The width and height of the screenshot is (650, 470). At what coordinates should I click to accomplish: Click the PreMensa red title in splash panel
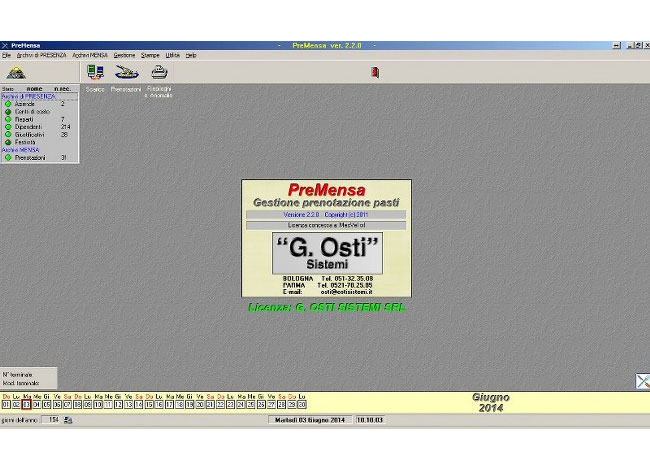click(327, 190)
